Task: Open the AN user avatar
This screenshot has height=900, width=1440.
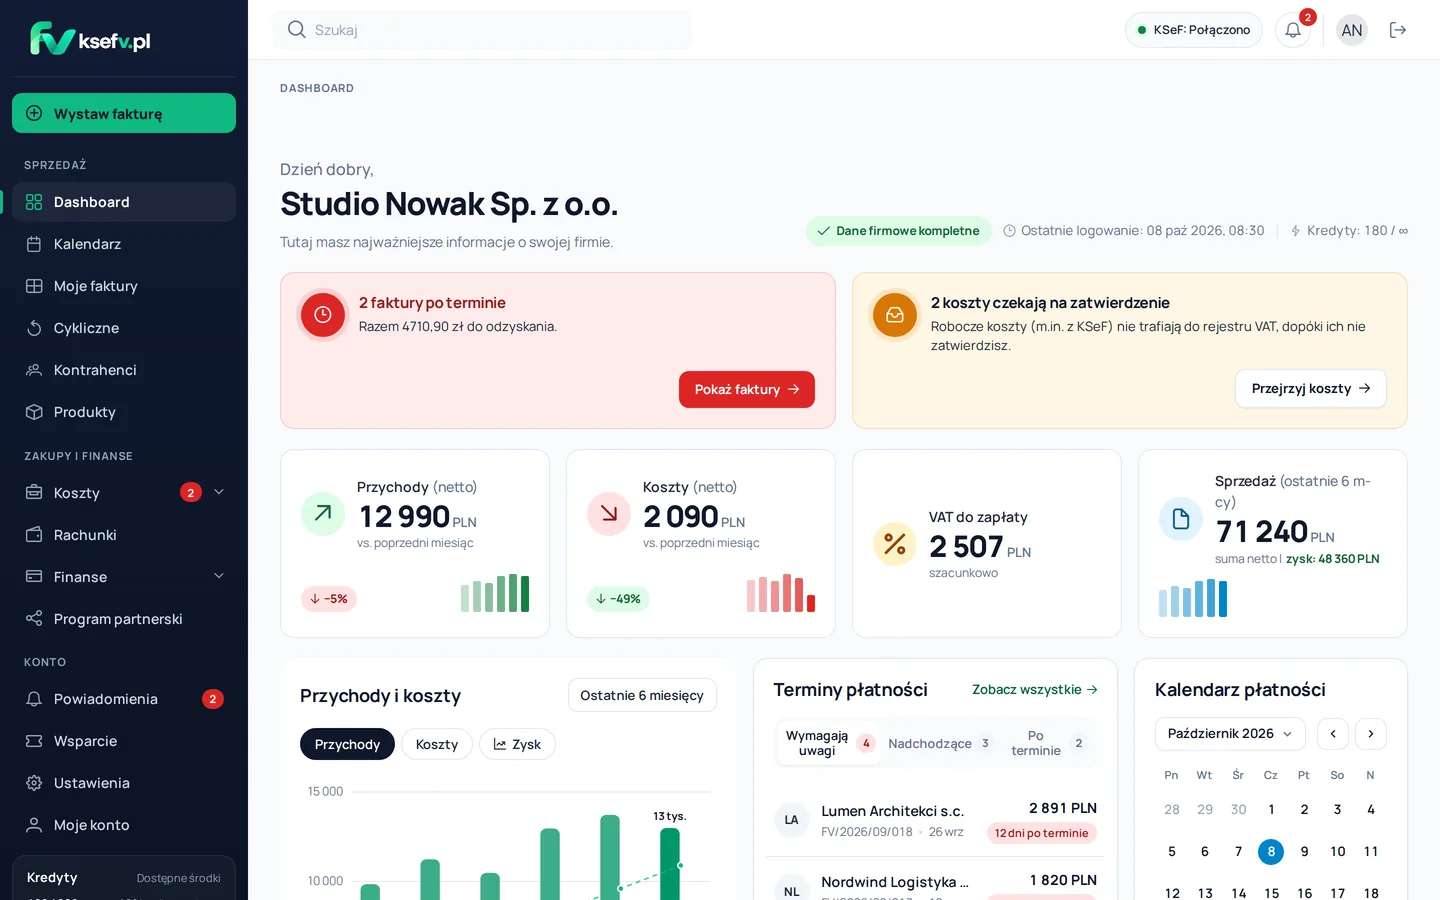Action: (x=1352, y=30)
